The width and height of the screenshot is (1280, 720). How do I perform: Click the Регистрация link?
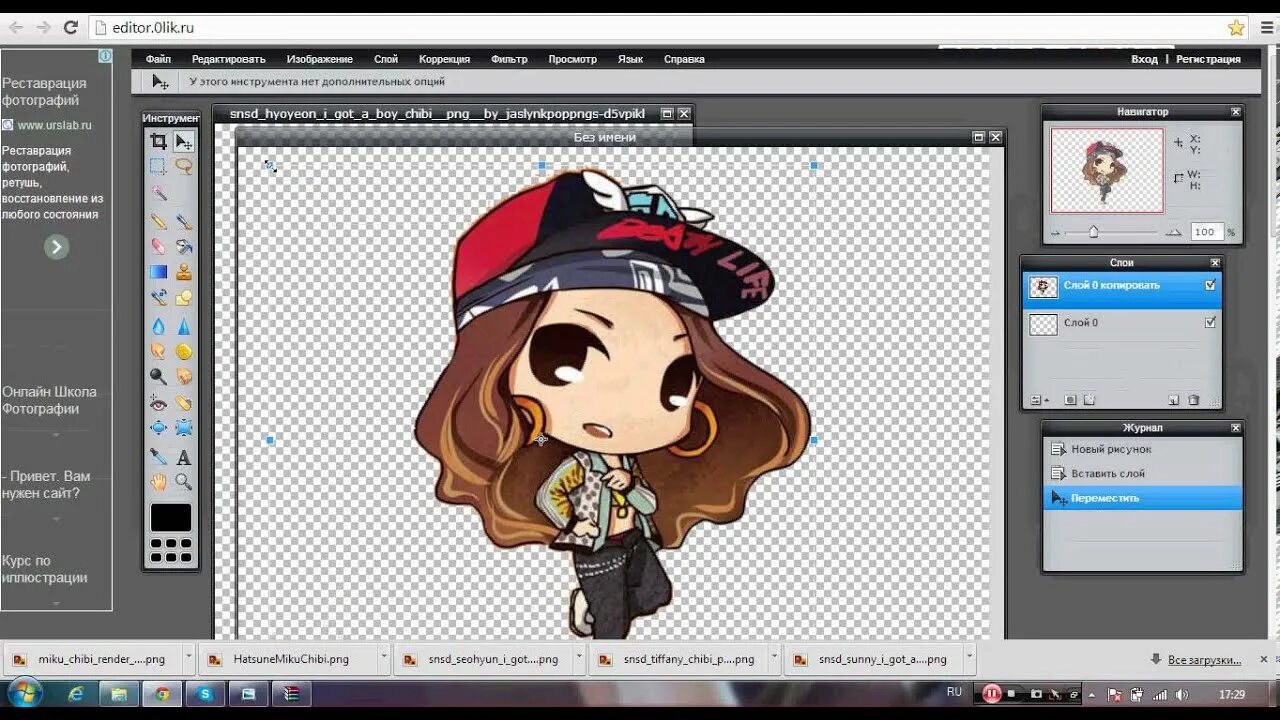point(1208,59)
